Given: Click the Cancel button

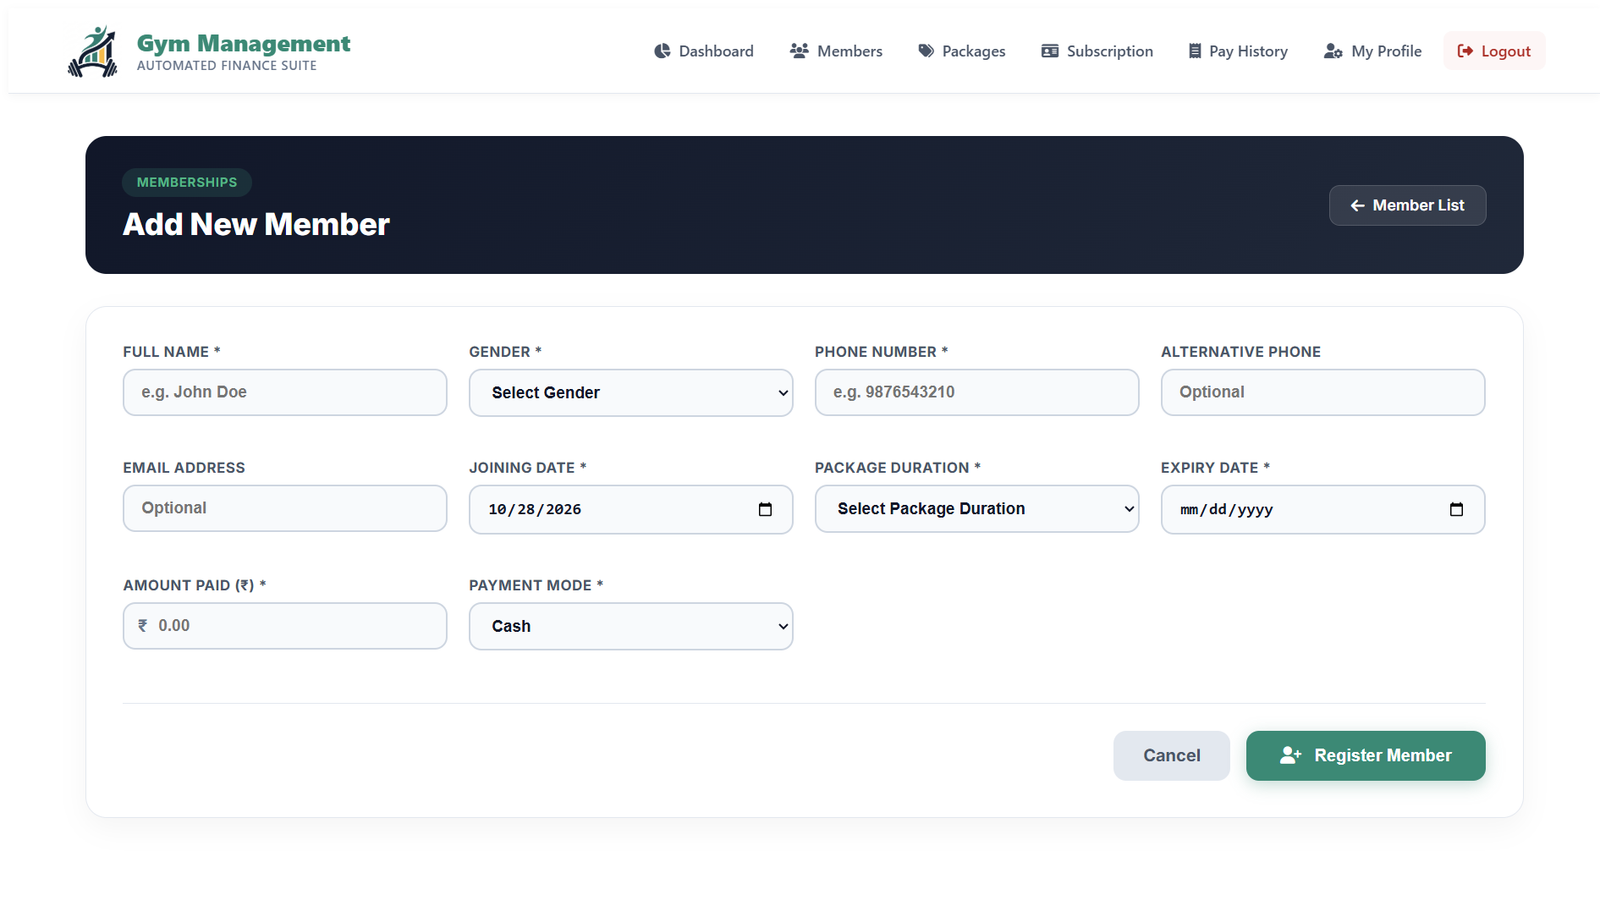Looking at the screenshot, I should pyautogui.click(x=1171, y=756).
